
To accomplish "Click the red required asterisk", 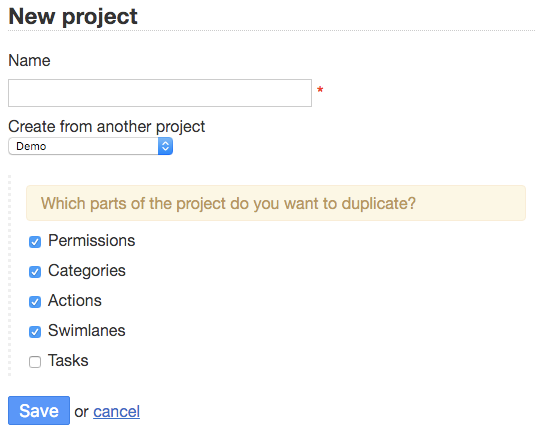I will pyautogui.click(x=320, y=90).
